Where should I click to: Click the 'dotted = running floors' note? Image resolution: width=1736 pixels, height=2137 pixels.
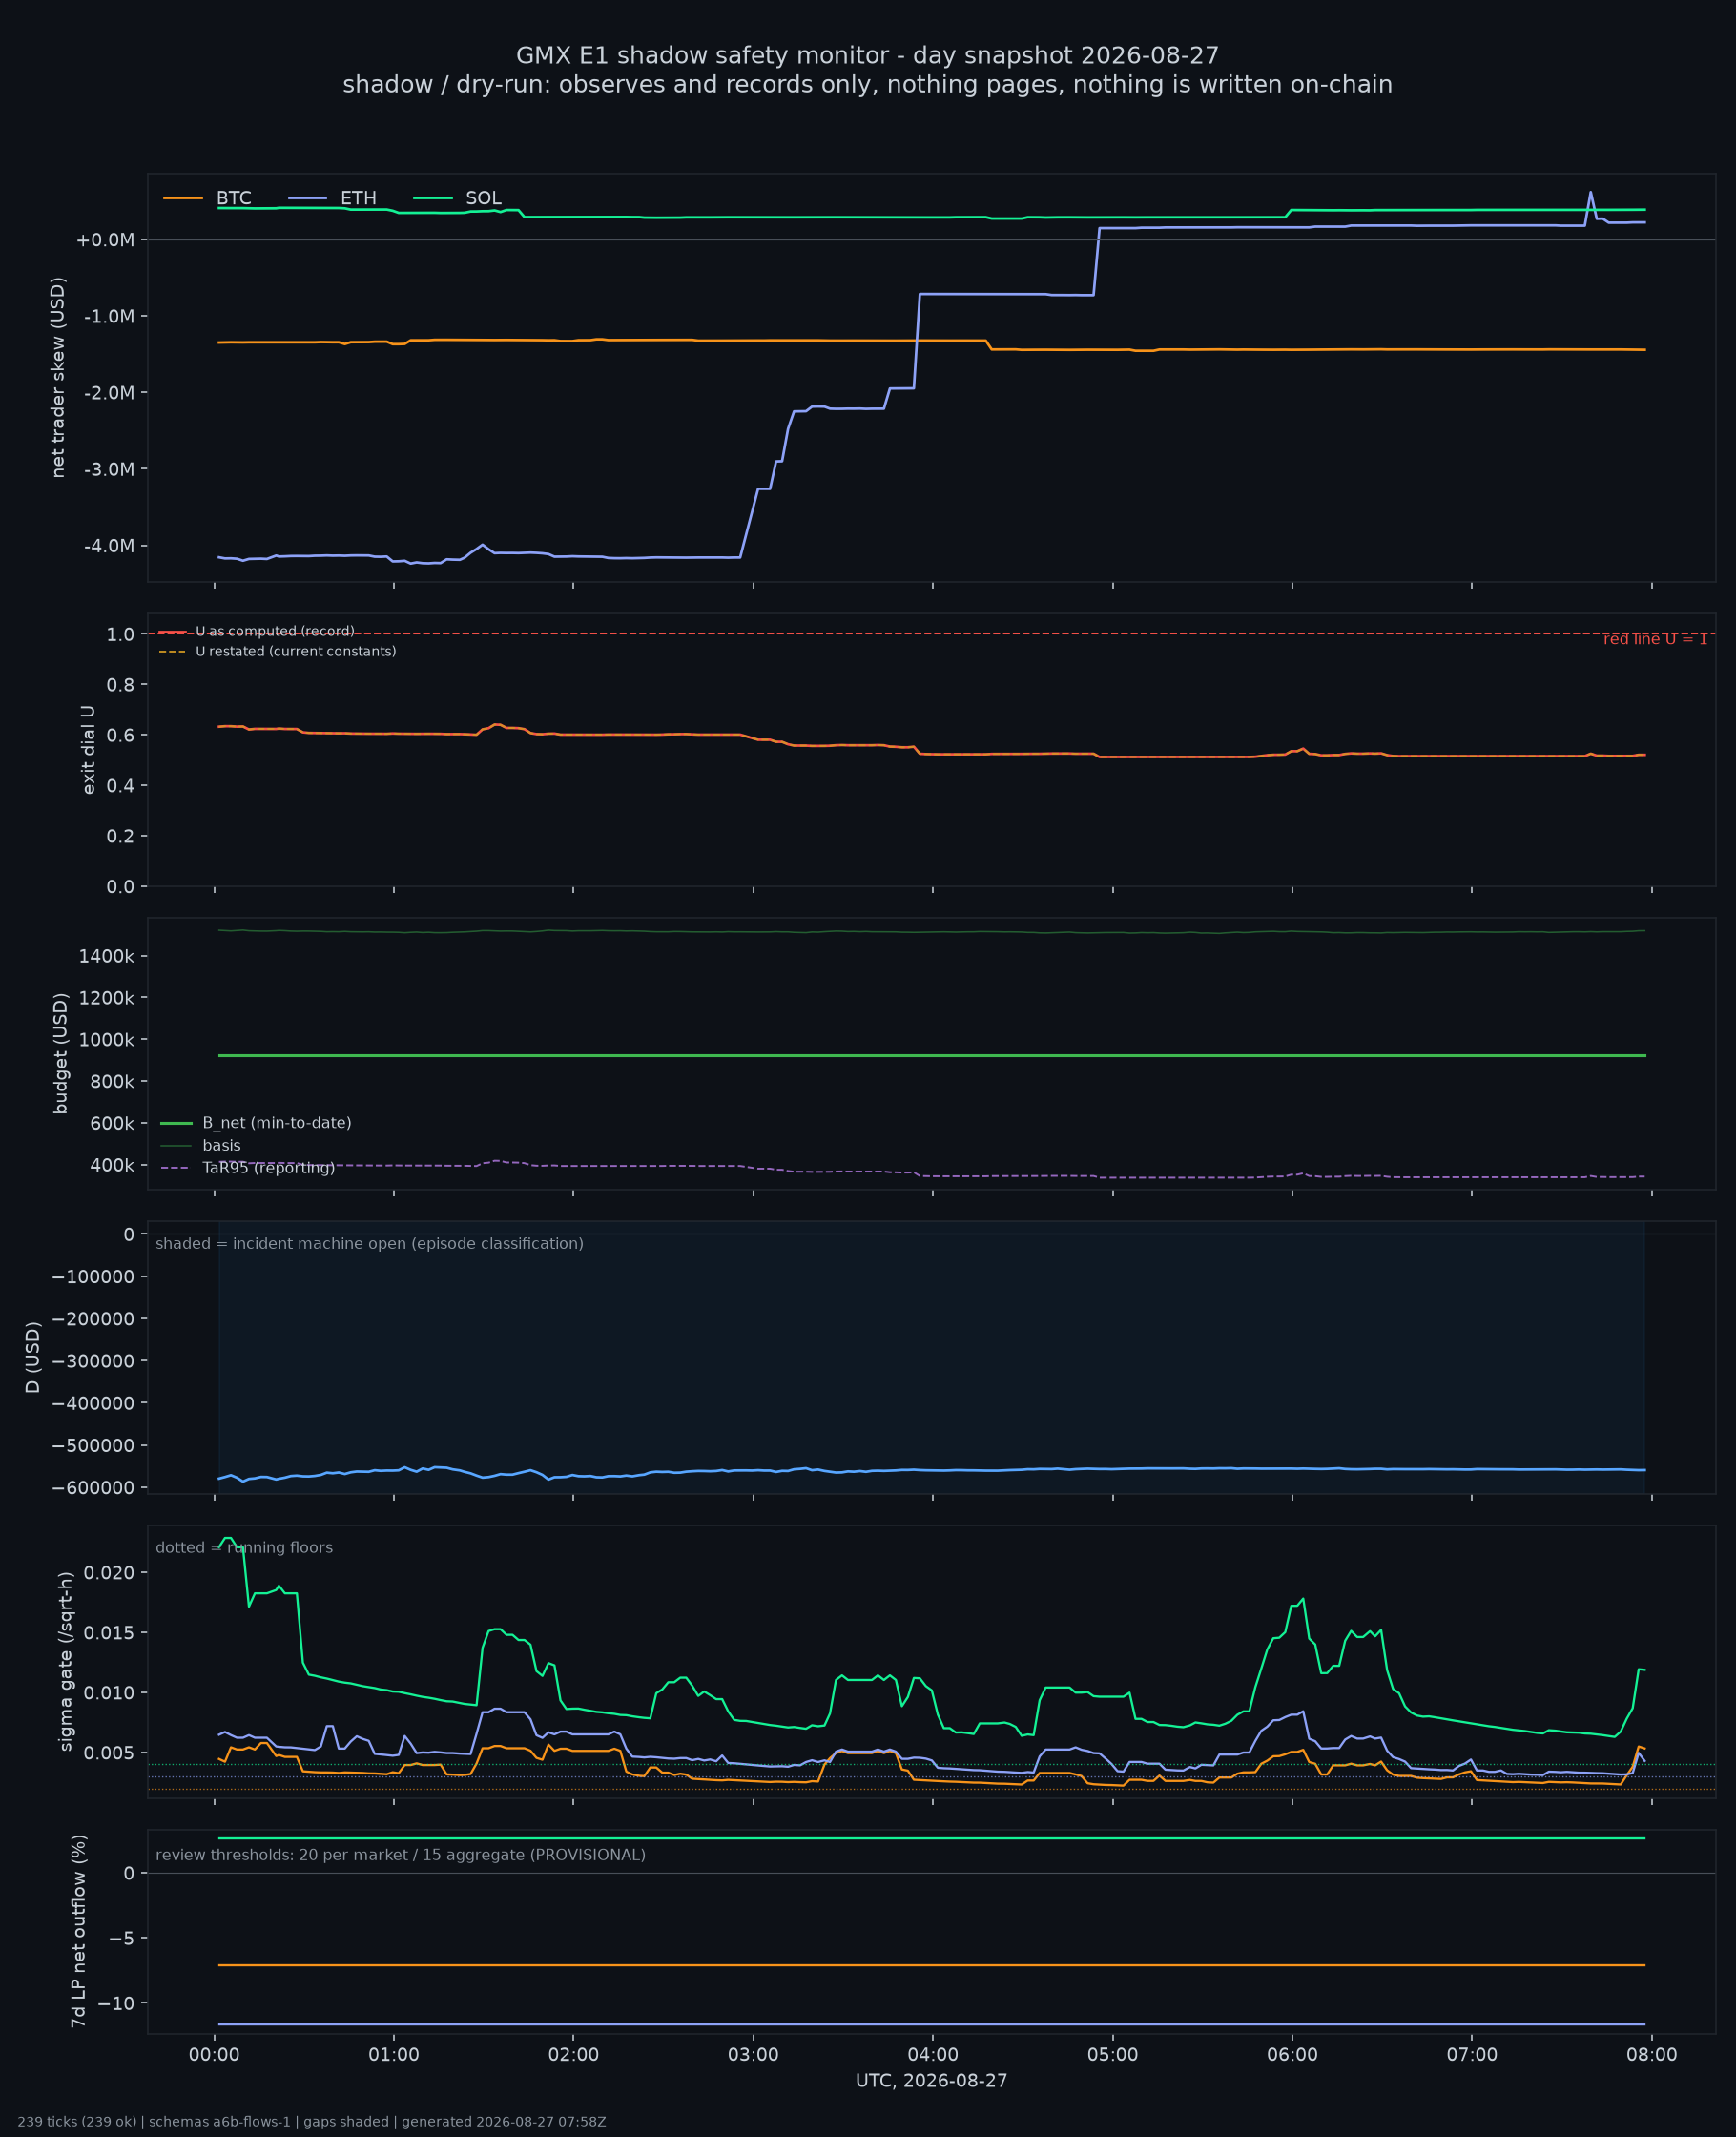click(244, 1548)
